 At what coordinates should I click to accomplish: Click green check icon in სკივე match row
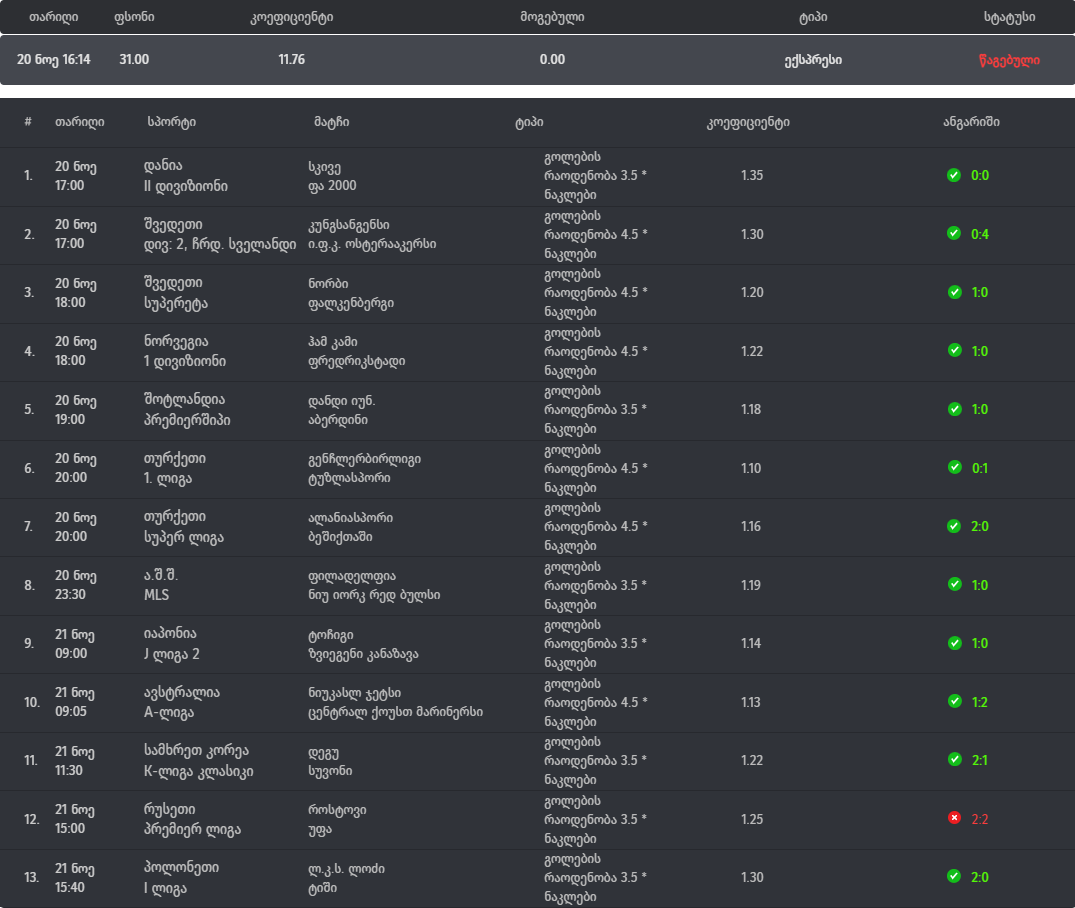954,175
